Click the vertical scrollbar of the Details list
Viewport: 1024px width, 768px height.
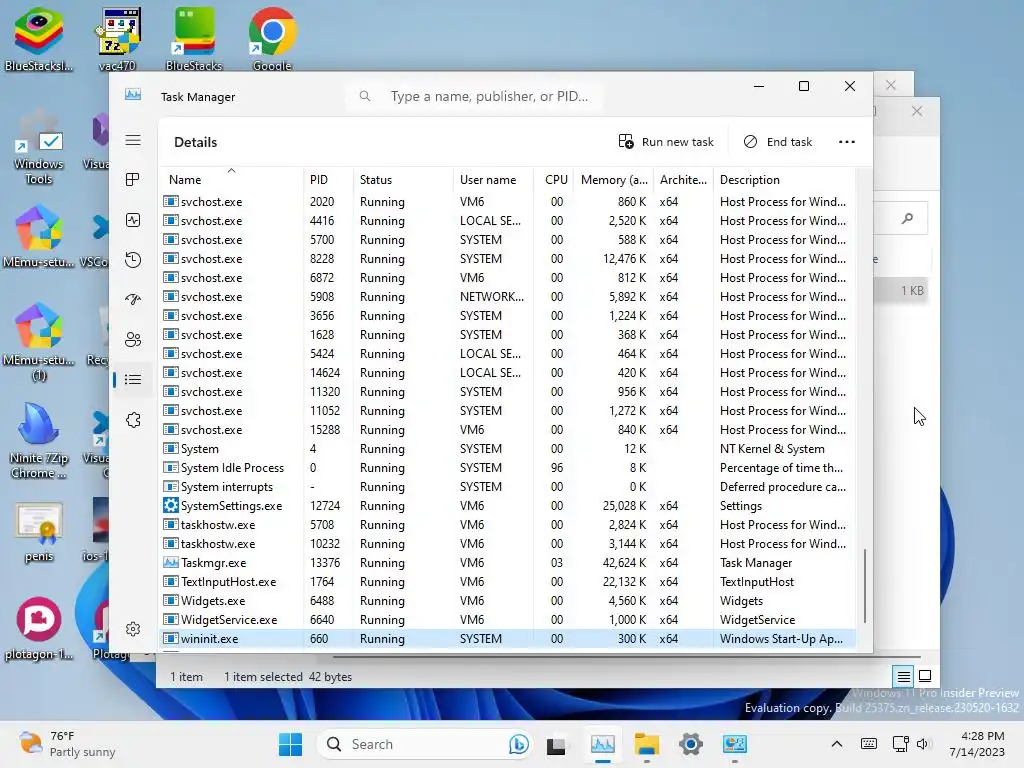tap(865, 586)
